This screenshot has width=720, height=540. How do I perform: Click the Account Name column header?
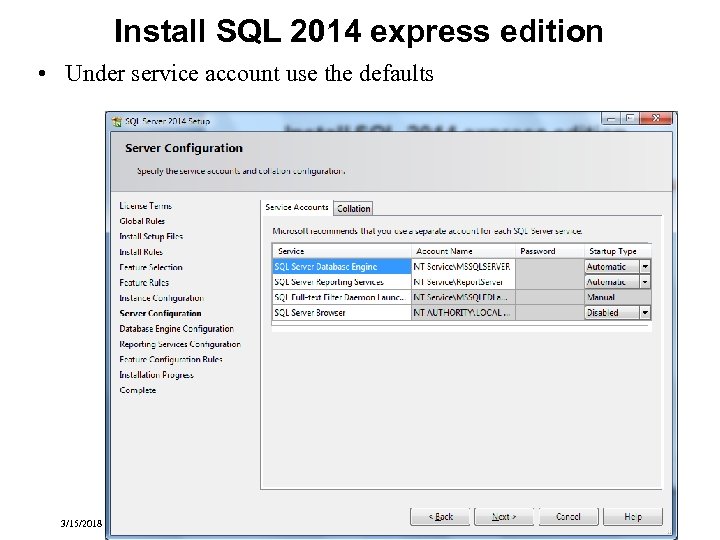[x=463, y=251]
